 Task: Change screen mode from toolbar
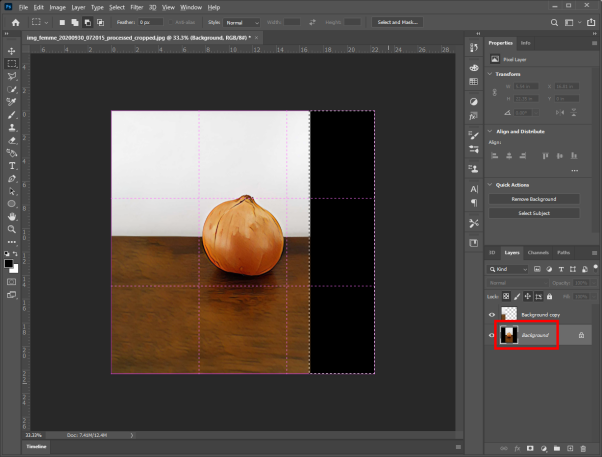click(x=12, y=295)
